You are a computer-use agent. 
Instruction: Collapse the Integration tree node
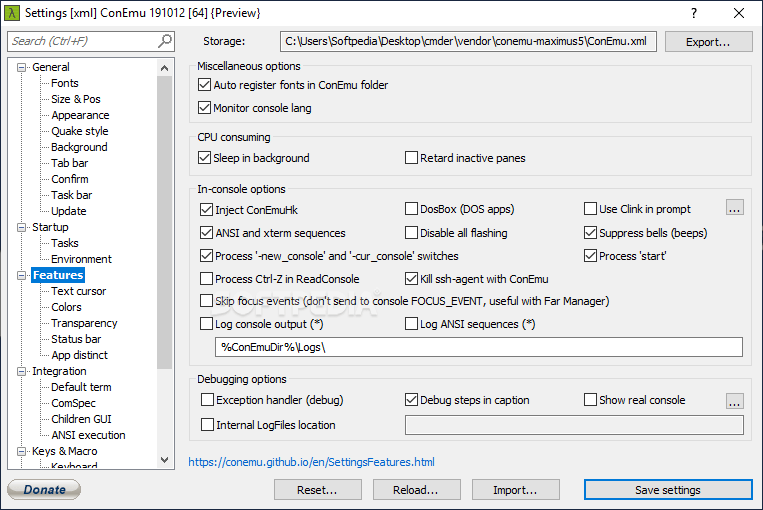point(21,371)
